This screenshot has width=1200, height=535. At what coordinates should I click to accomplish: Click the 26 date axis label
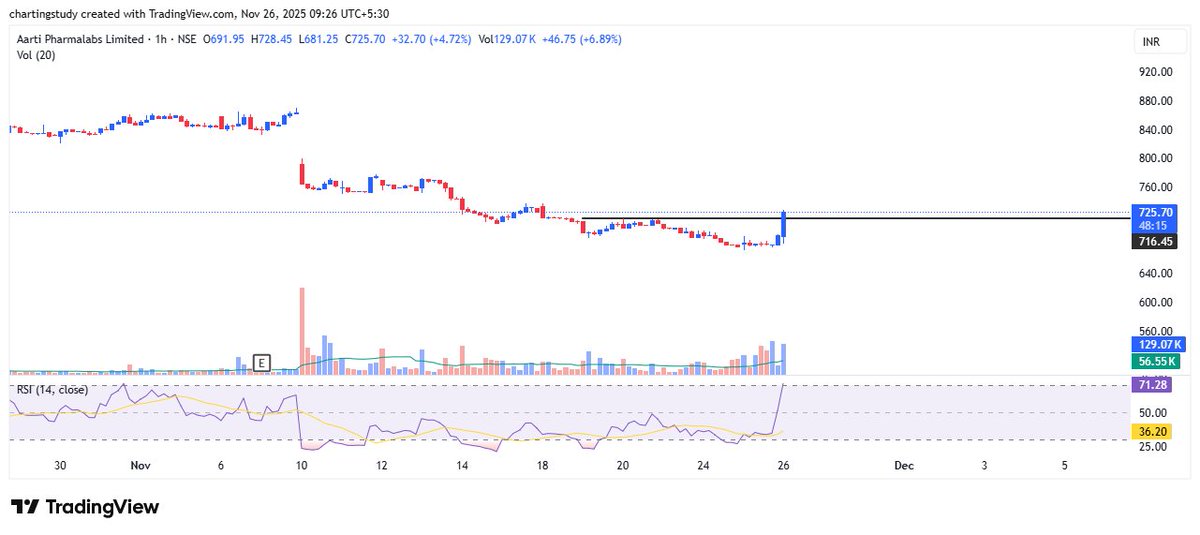(784, 466)
